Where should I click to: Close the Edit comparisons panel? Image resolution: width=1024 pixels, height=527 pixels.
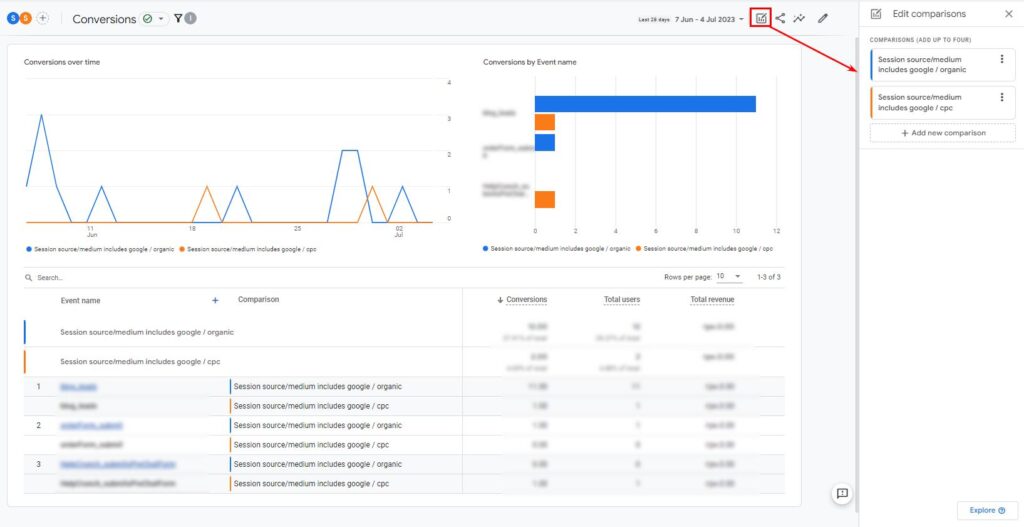[1008, 14]
